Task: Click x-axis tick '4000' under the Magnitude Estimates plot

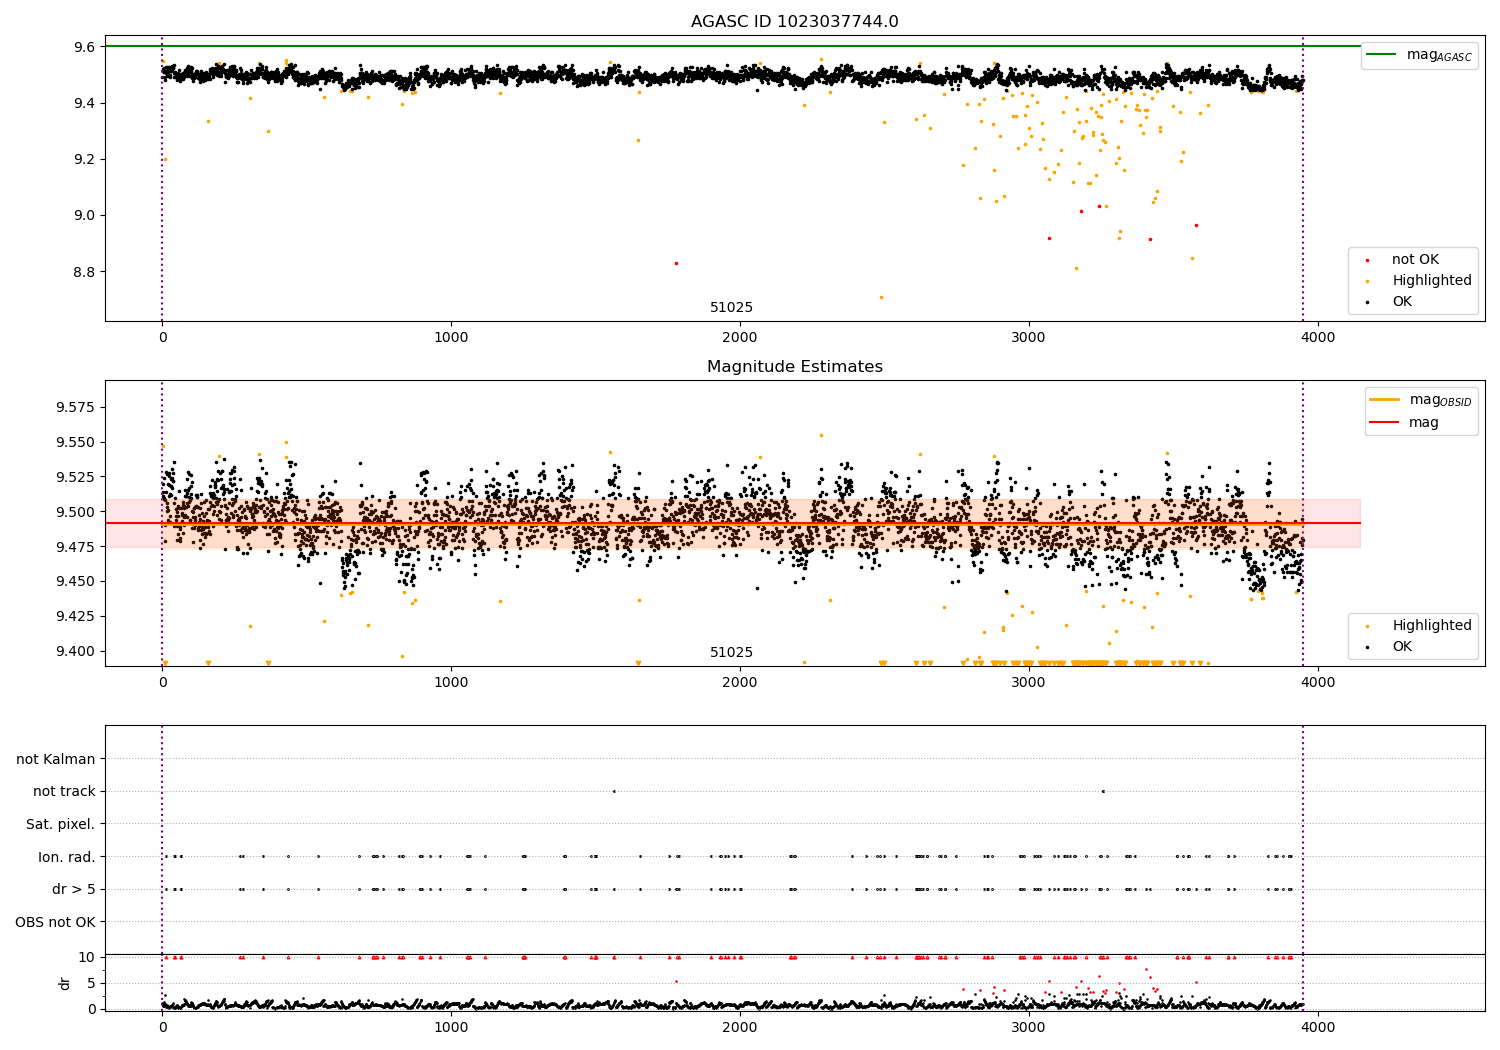Action: tap(1318, 683)
